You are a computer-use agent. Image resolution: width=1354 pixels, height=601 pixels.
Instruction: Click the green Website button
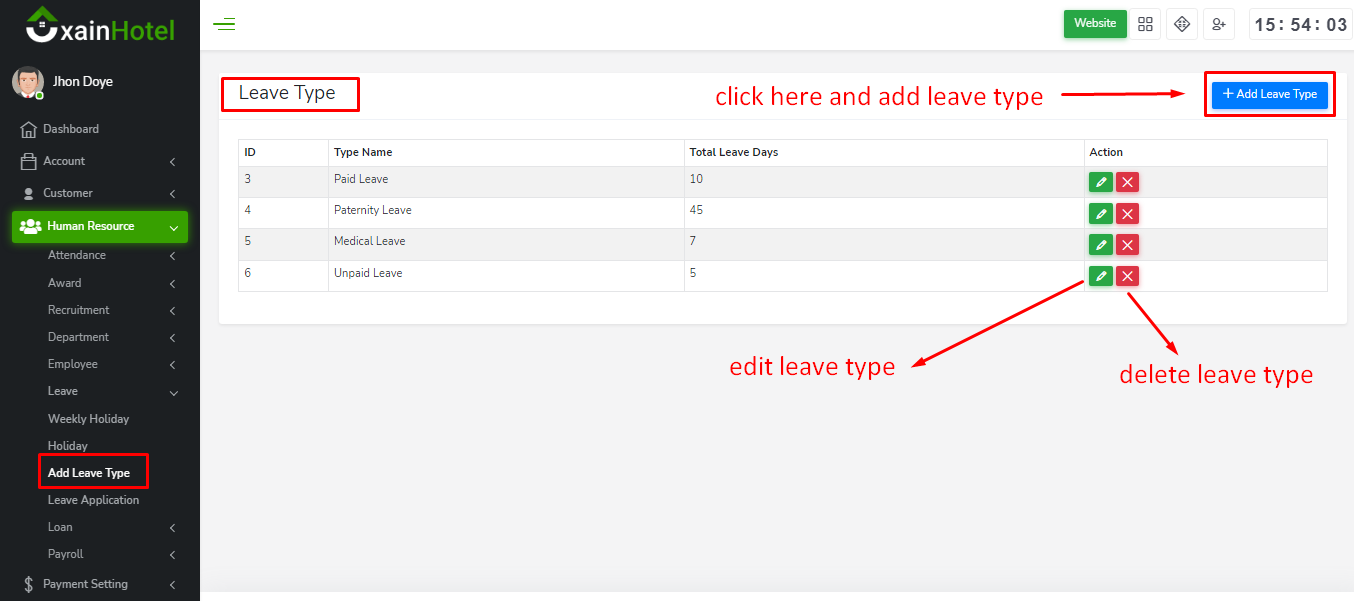[1094, 24]
